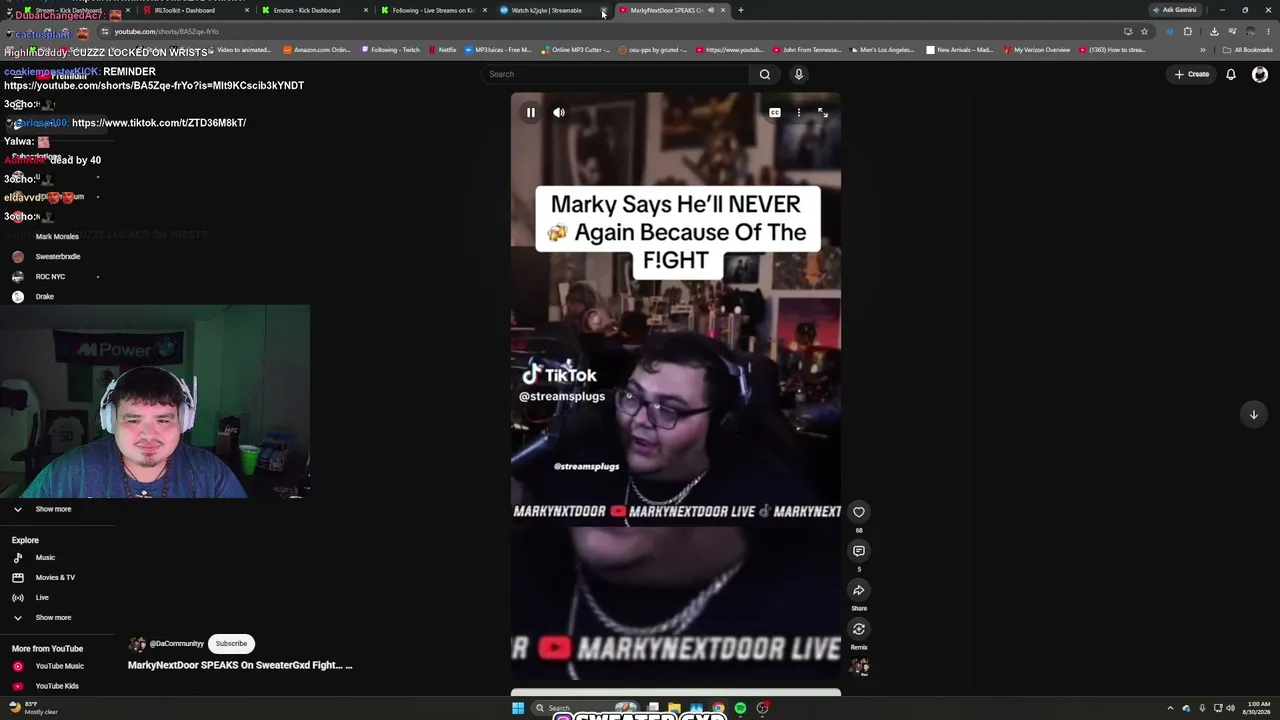Open Chrome from the taskbar
Viewport: 1280px width, 720px height.
pos(718,709)
